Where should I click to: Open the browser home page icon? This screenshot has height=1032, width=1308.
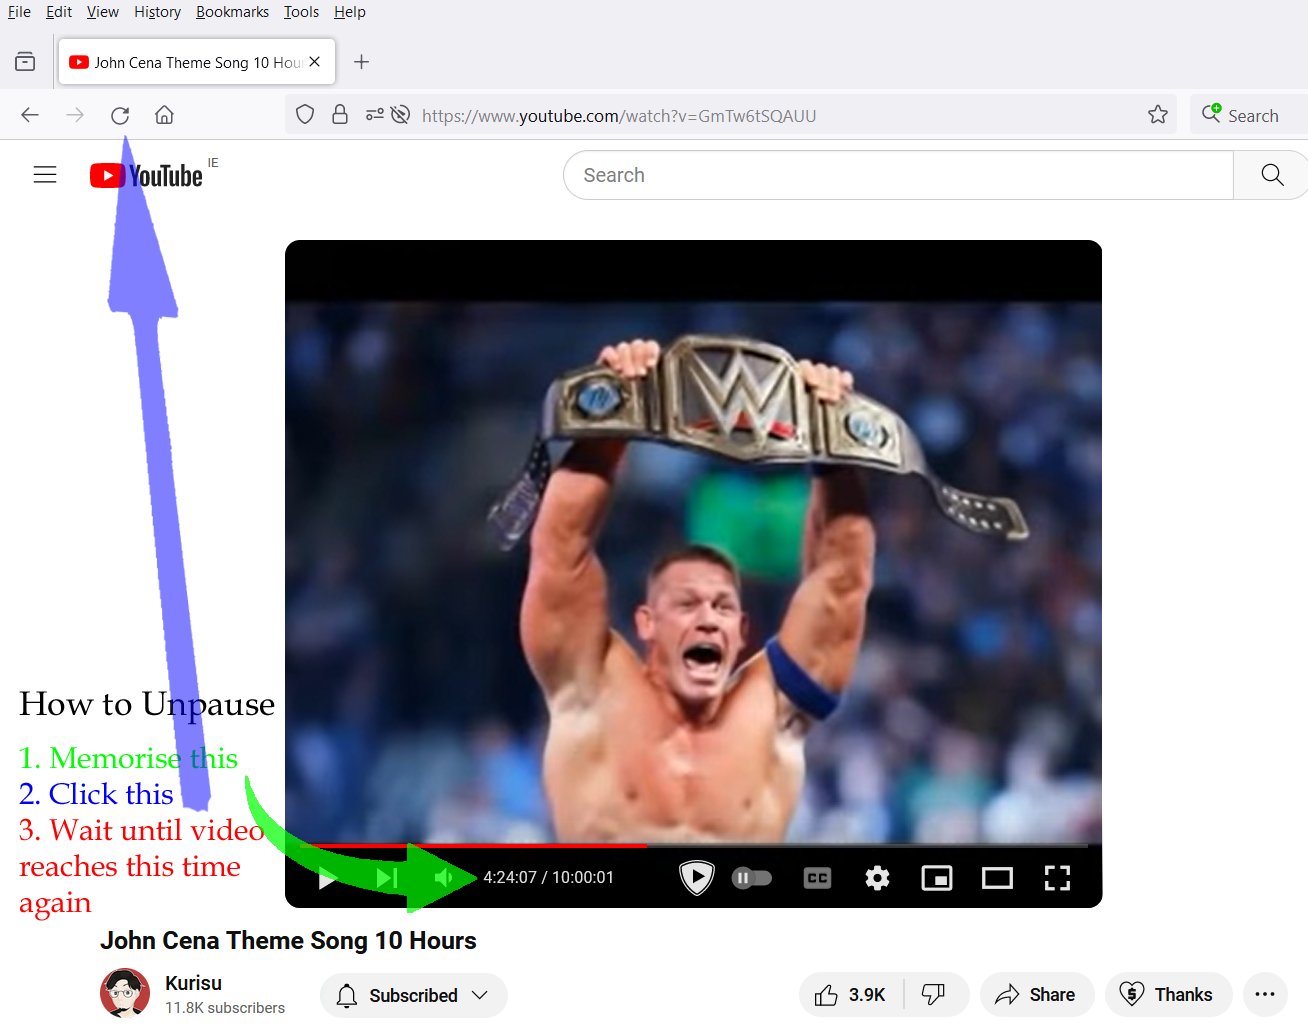pos(165,115)
